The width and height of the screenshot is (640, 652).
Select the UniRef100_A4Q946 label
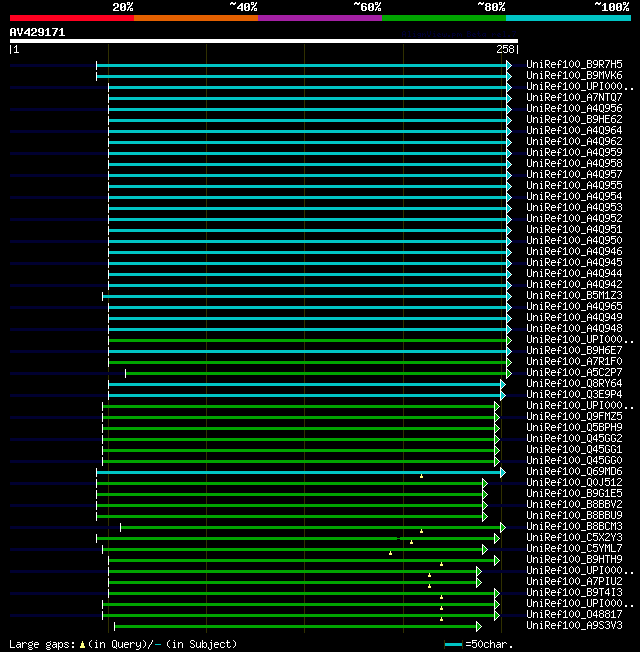(x=574, y=252)
